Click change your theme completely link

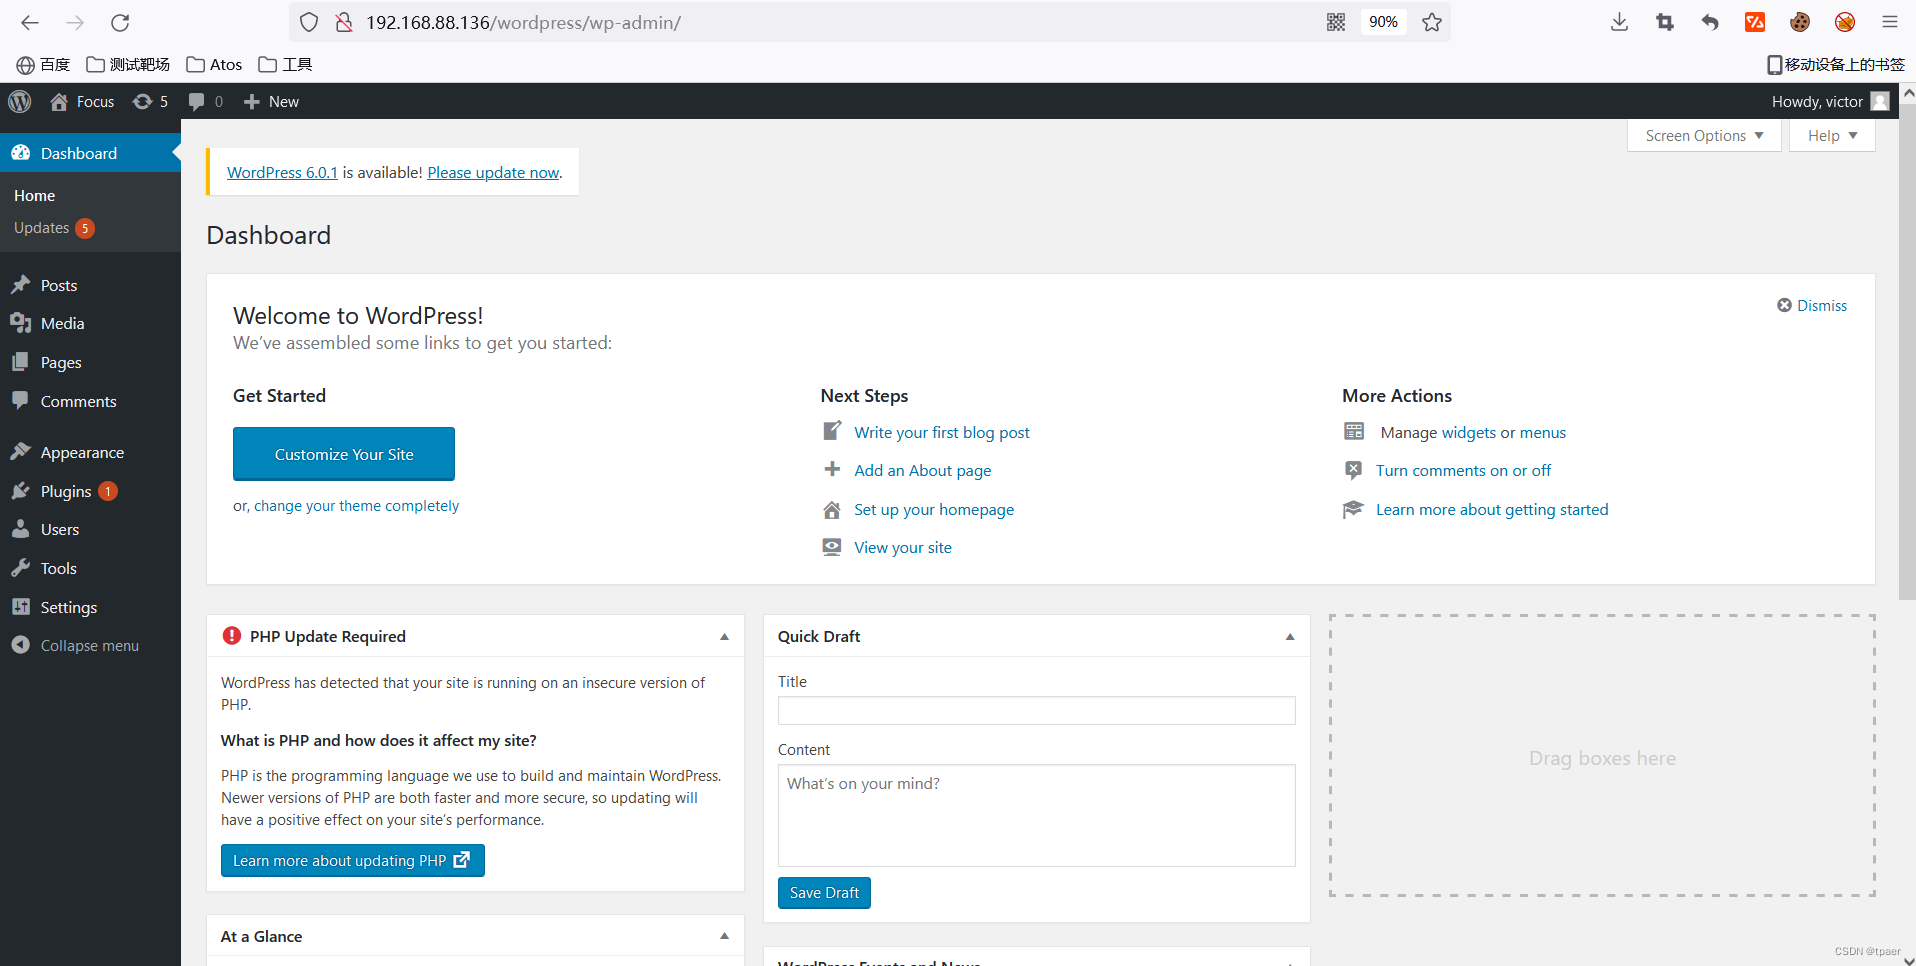[x=356, y=506]
